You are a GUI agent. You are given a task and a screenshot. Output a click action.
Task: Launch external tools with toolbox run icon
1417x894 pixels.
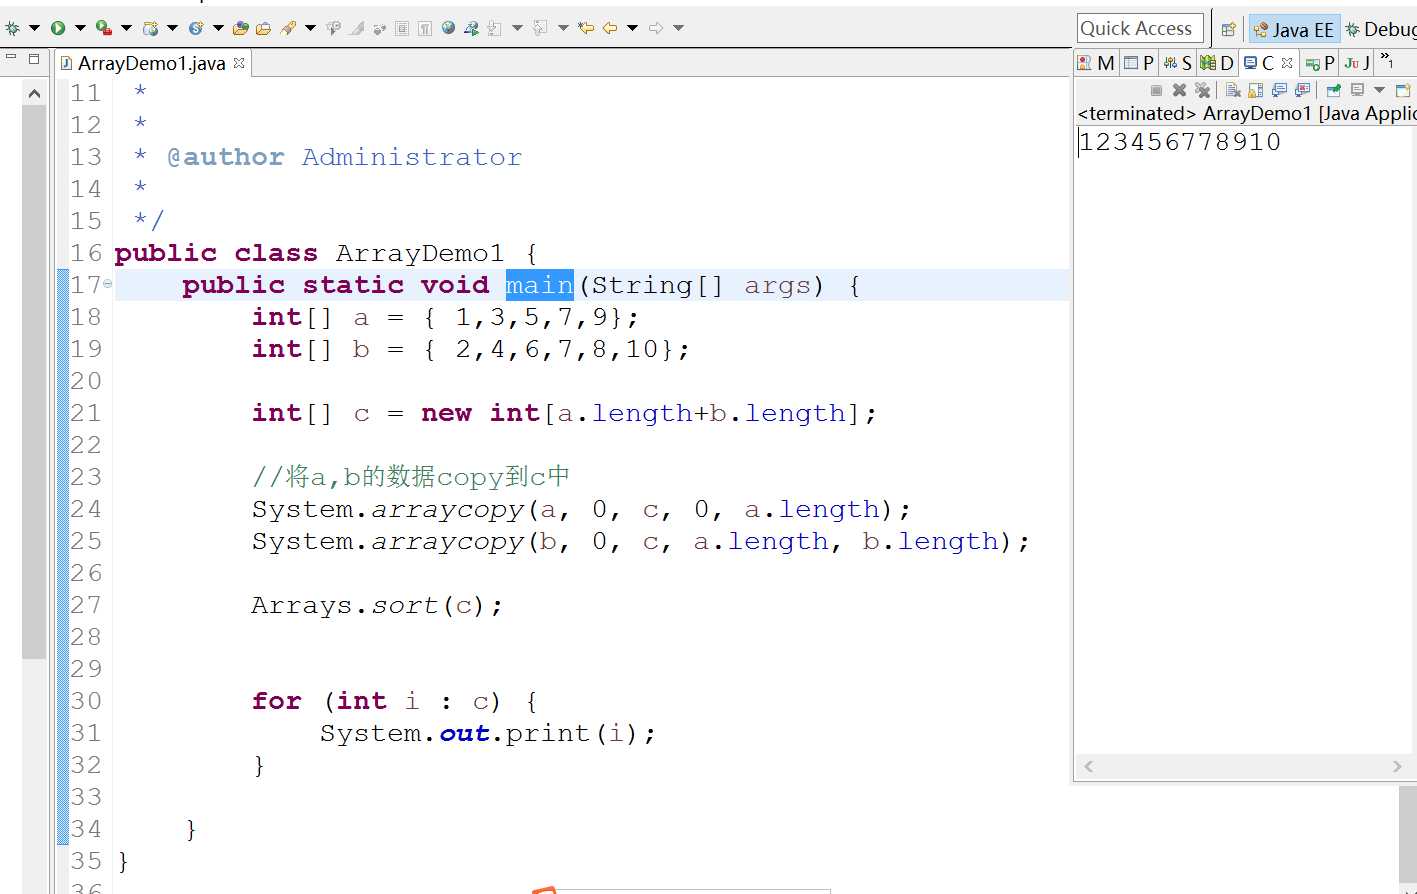(104, 28)
